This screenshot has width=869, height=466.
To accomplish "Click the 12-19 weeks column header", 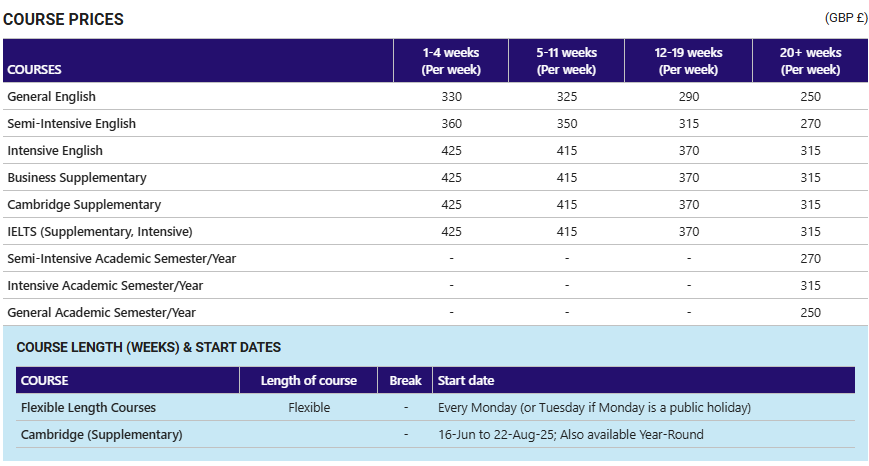I will point(688,61).
